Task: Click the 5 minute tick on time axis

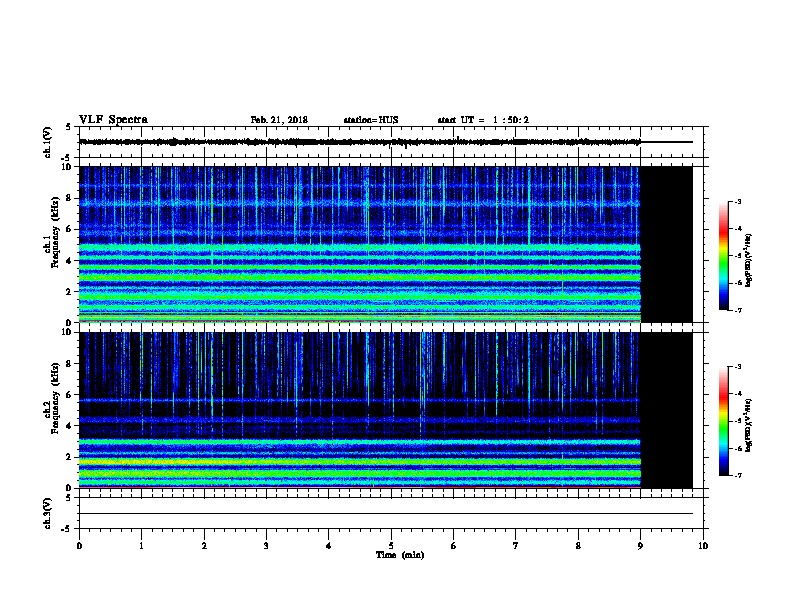Action: pyautogui.click(x=391, y=545)
